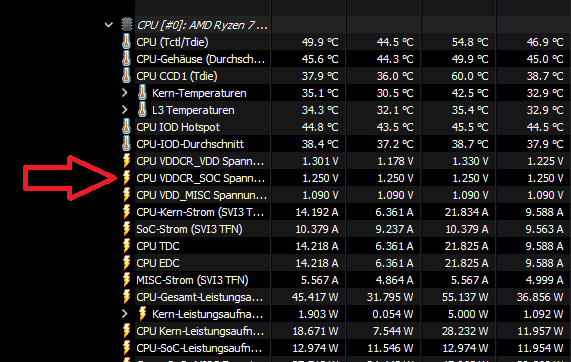This screenshot has height=362, width=571.
Task: Select the MISC-Strom (SVI3 TFN) row
Action: pos(346,280)
